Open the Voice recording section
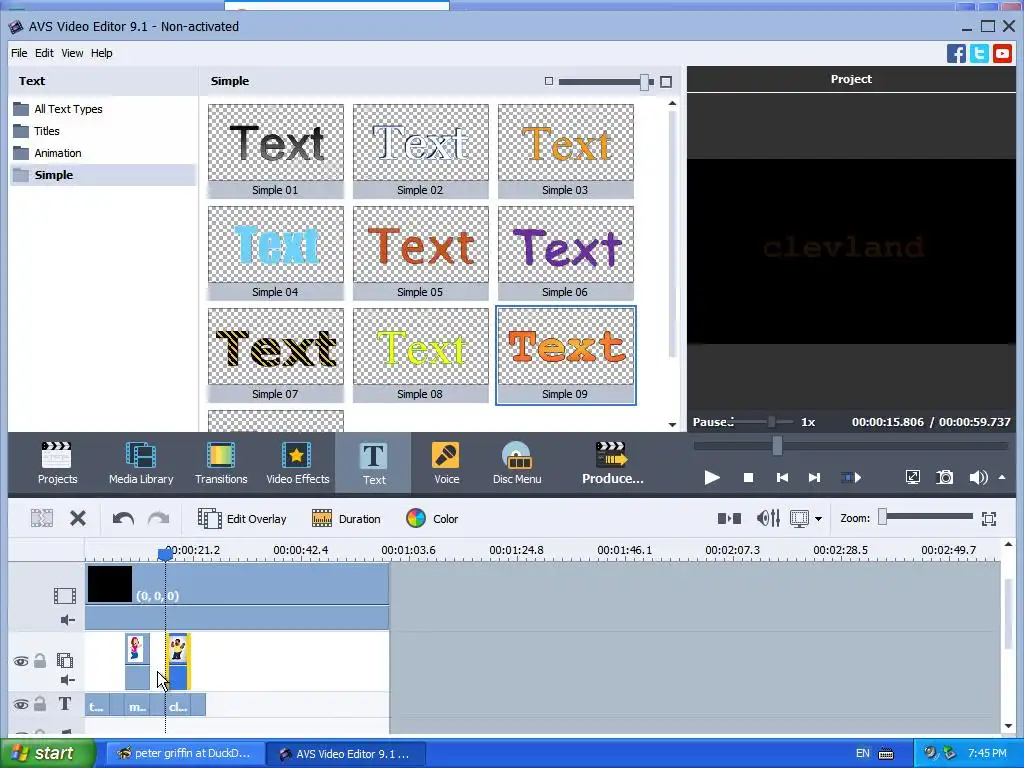This screenshot has width=1024, height=768. coord(446,463)
